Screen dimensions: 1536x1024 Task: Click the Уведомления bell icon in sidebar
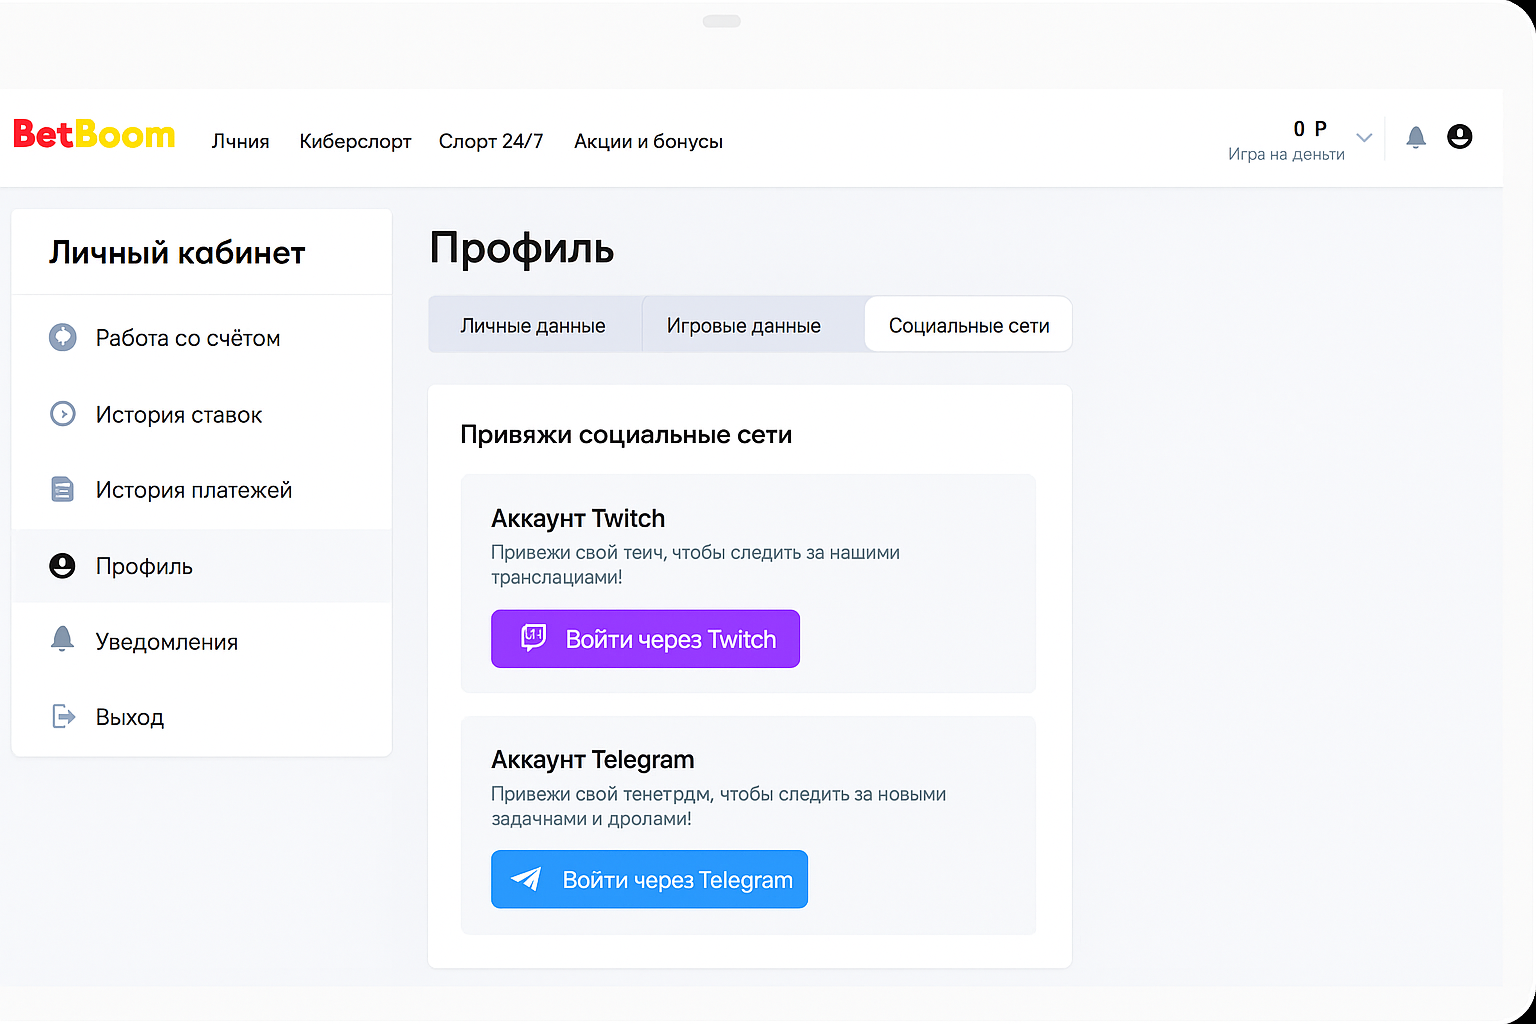click(x=63, y=640)
